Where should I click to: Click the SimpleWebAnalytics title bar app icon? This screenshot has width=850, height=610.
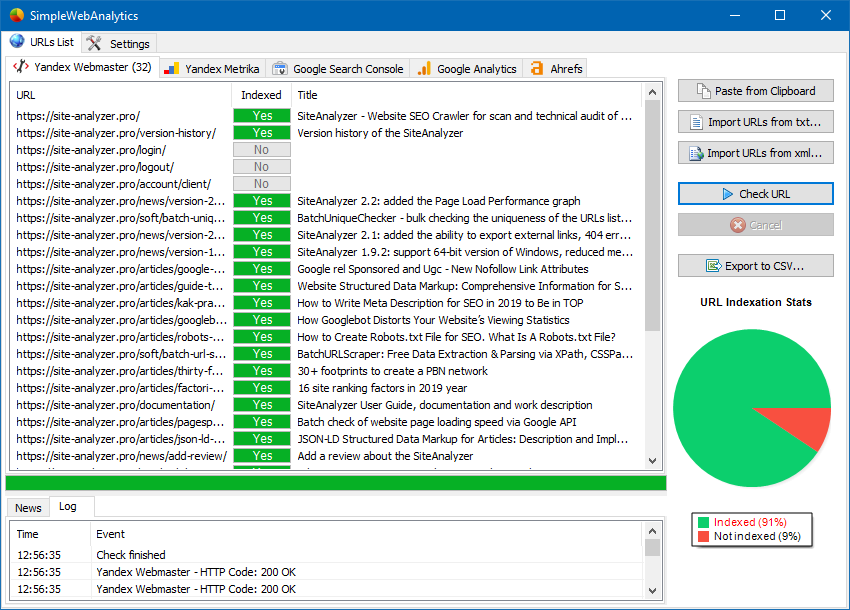click(16, 15)
